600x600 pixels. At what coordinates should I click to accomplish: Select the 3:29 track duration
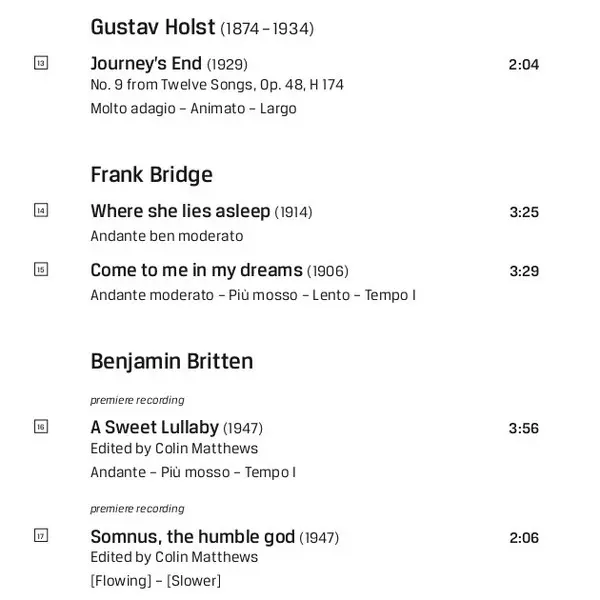523,271
